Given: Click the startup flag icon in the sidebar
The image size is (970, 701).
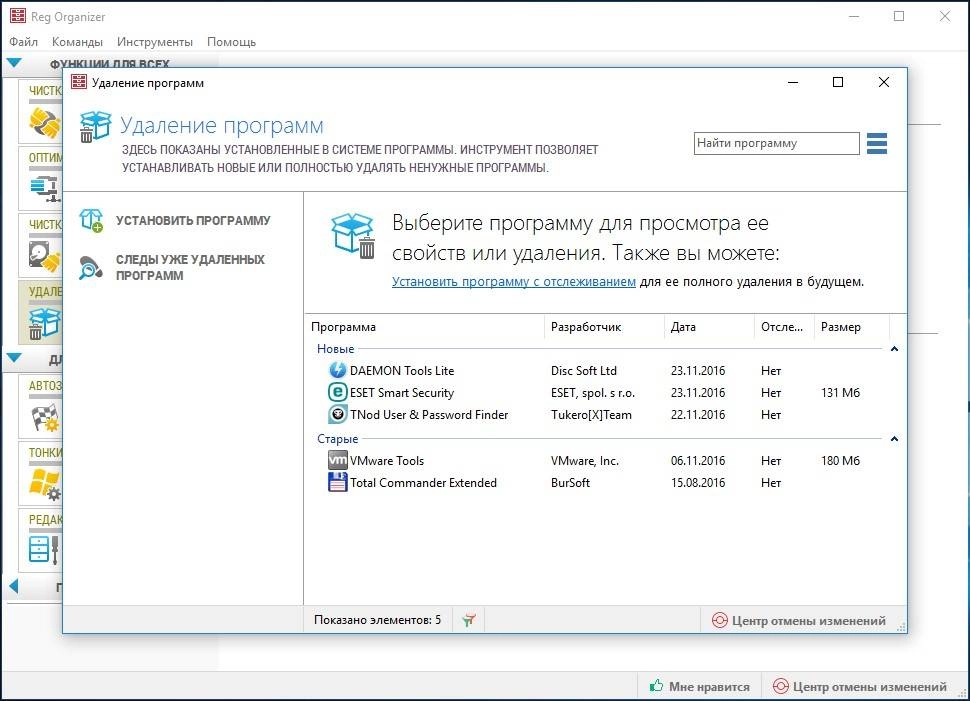Looking at the screenshot, I should click(x=45, y=417).
